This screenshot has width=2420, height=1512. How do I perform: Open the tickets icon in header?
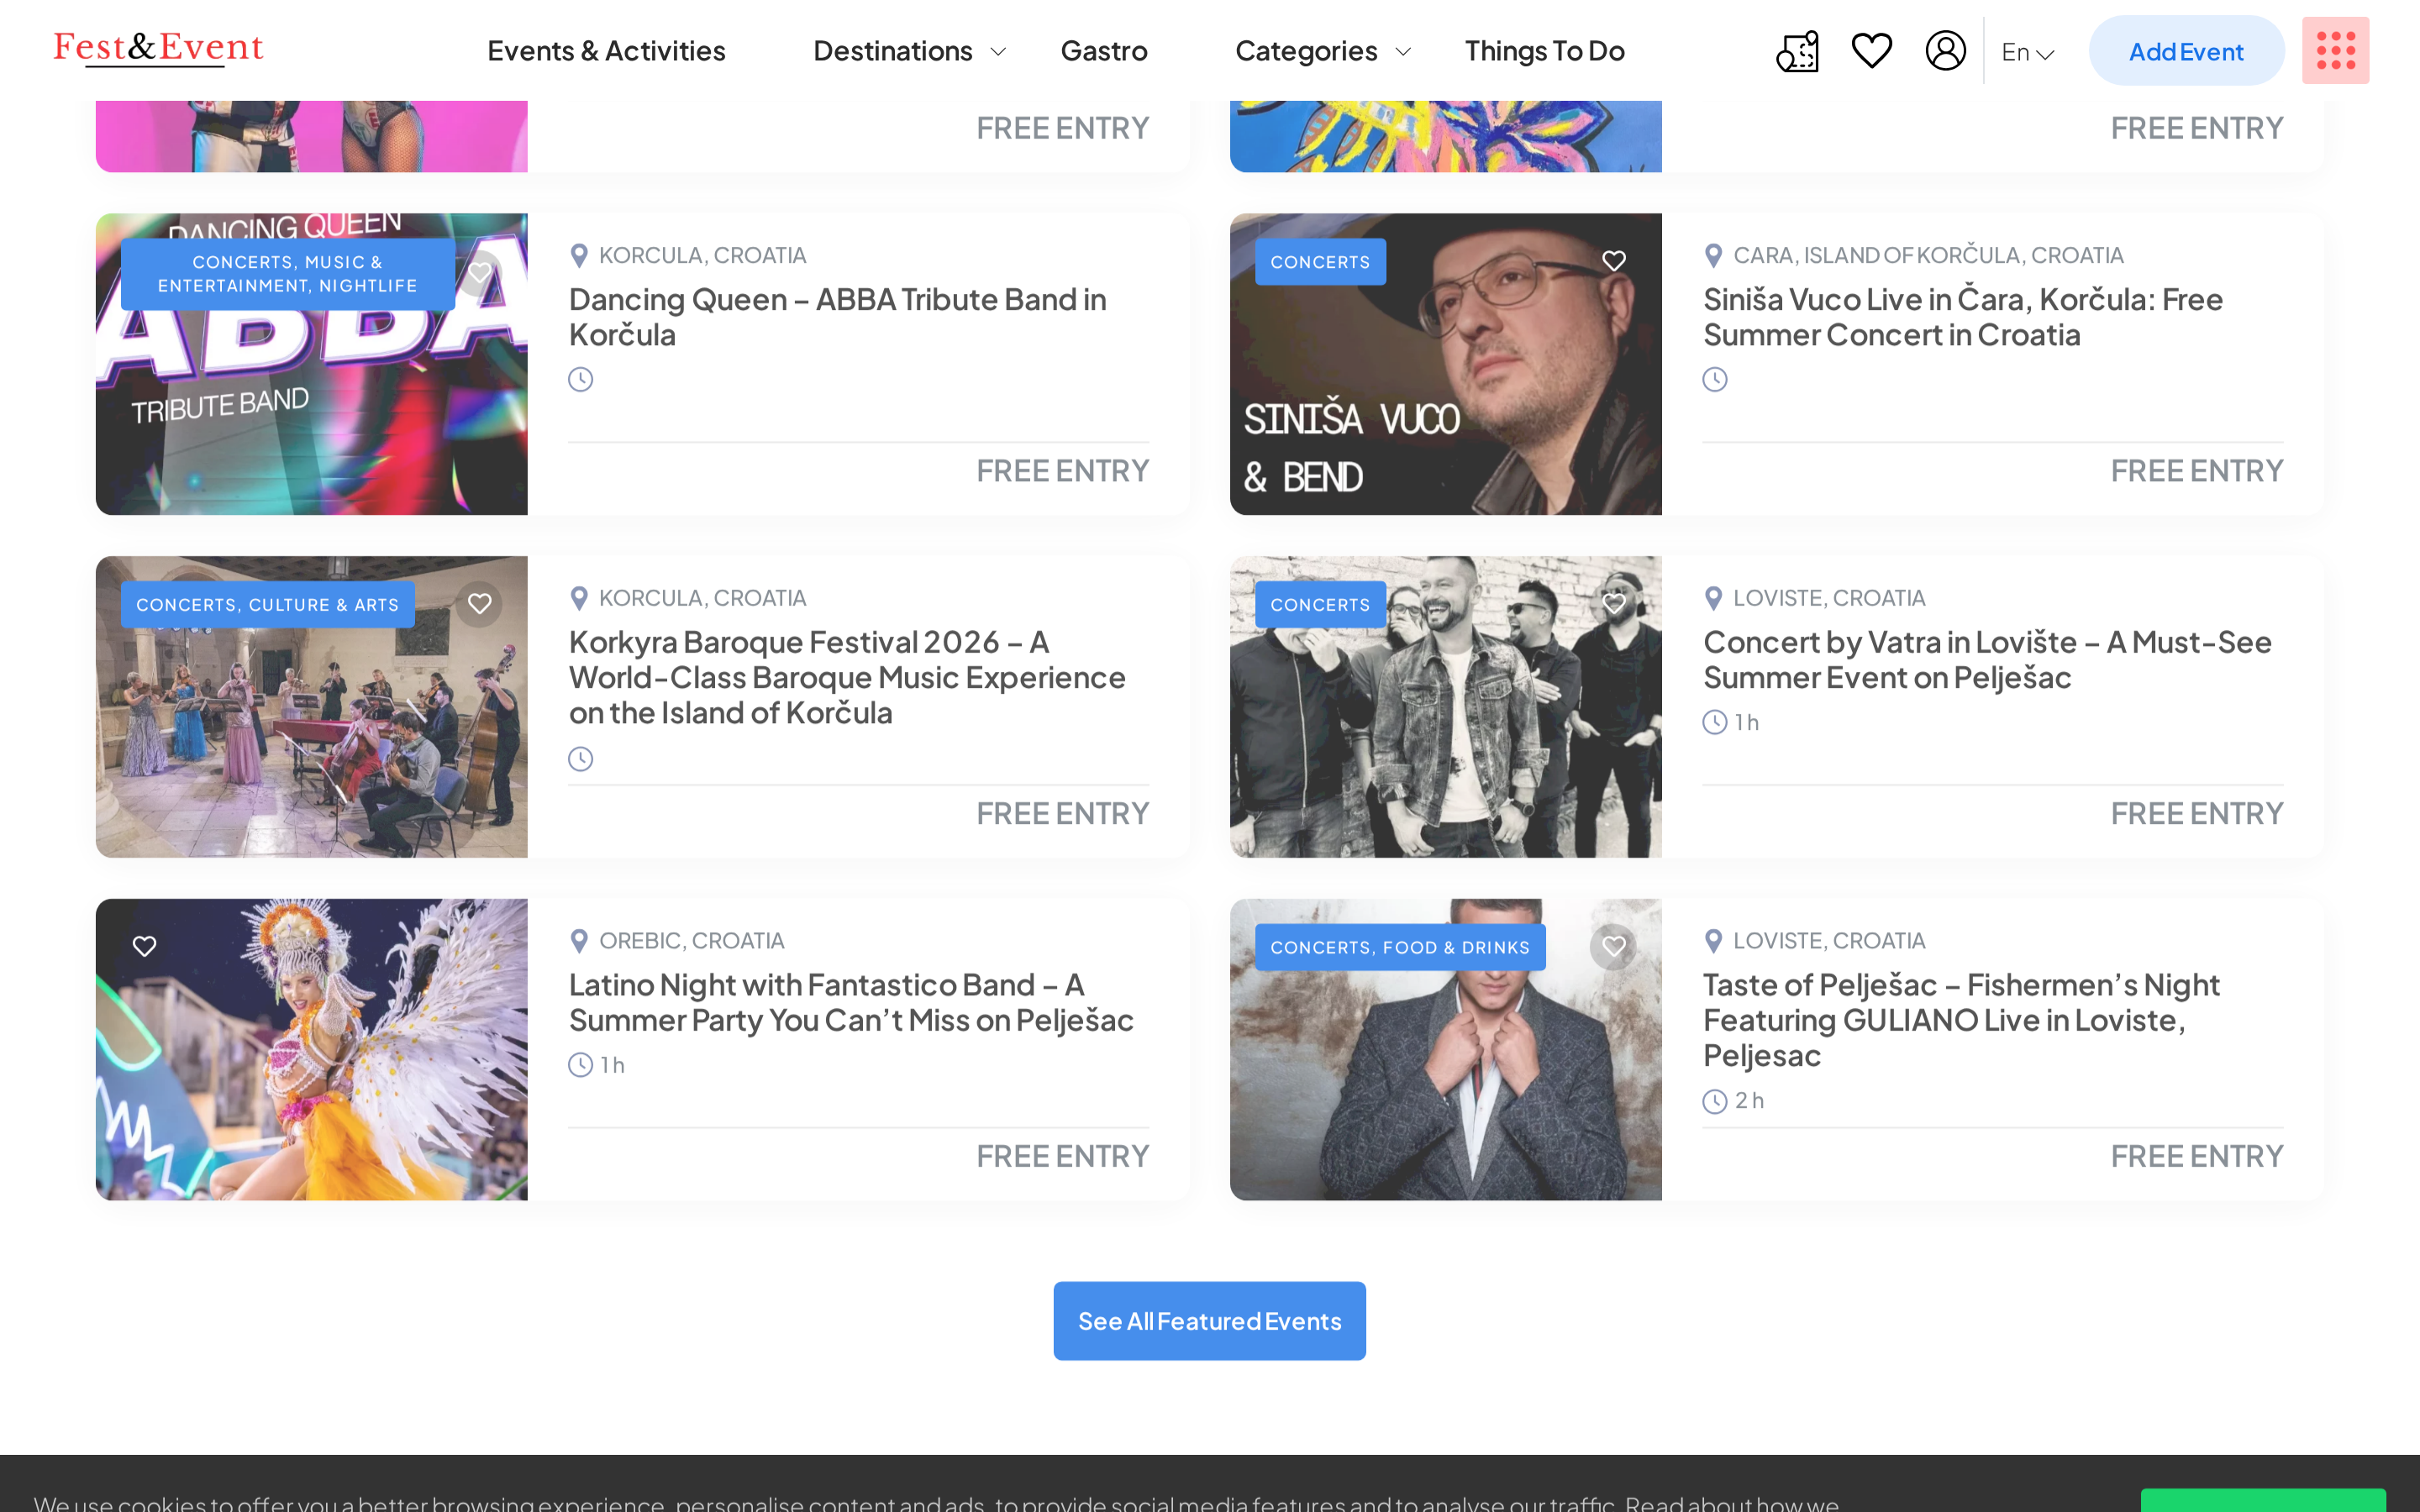tap(1797, 51)
